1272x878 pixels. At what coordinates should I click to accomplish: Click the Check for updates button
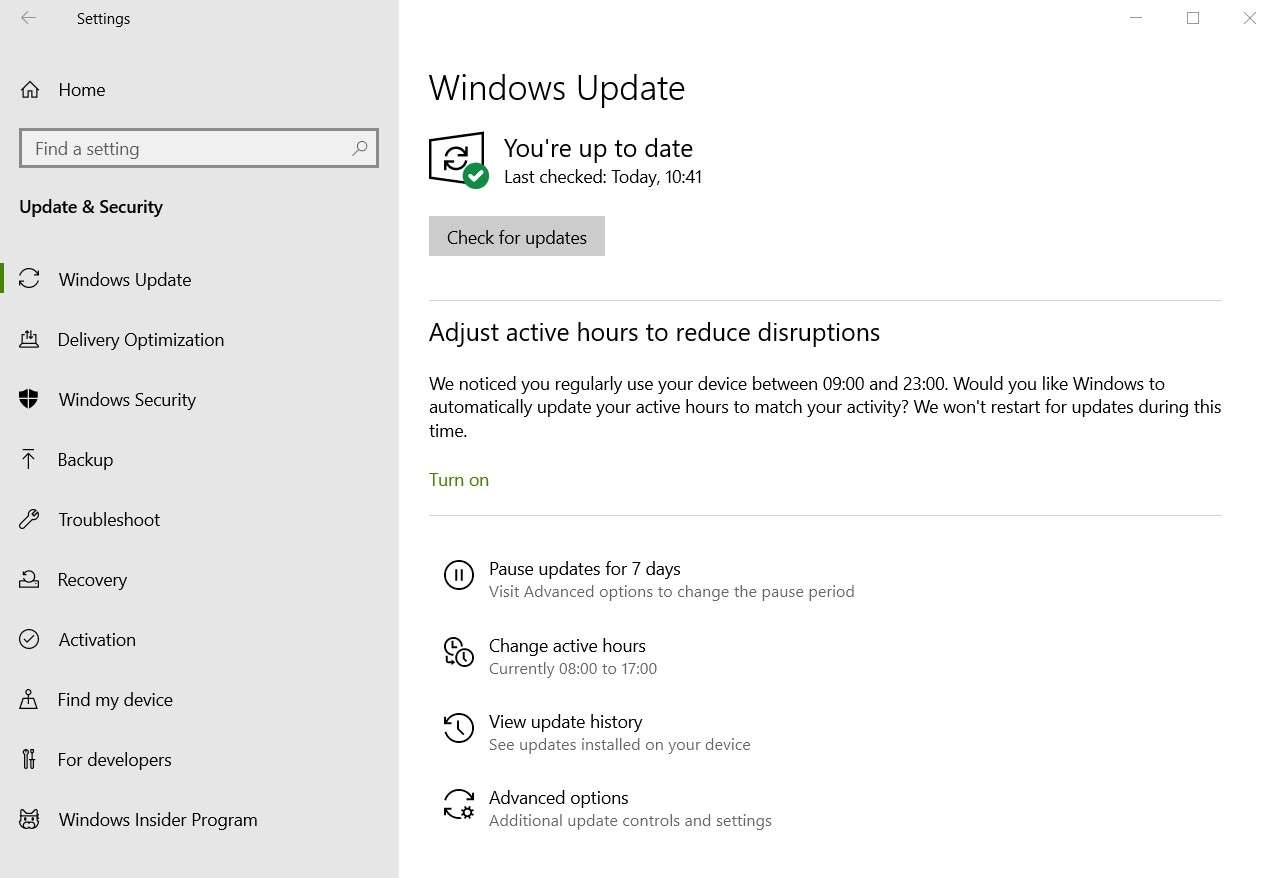click(x=517, y=236)
